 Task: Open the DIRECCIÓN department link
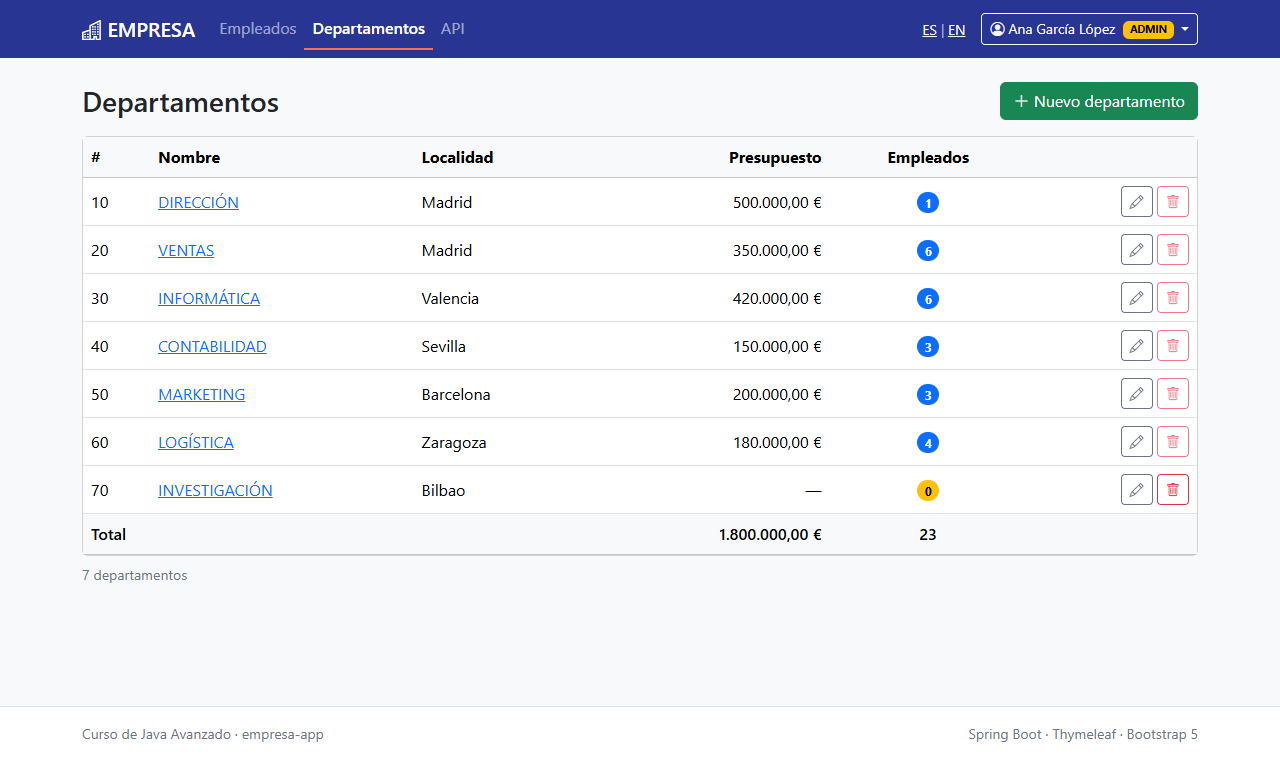(x=198, y=202)
